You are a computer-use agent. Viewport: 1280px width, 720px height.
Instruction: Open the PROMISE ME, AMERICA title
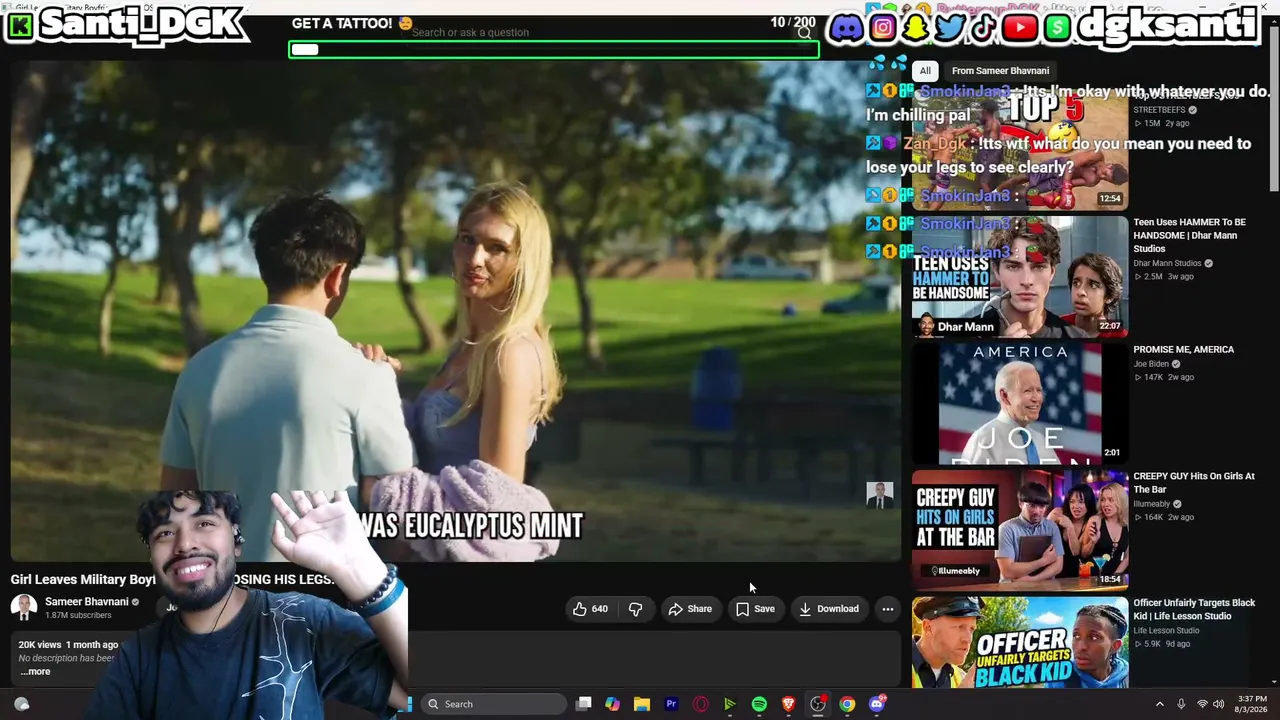click(1183, 350)
